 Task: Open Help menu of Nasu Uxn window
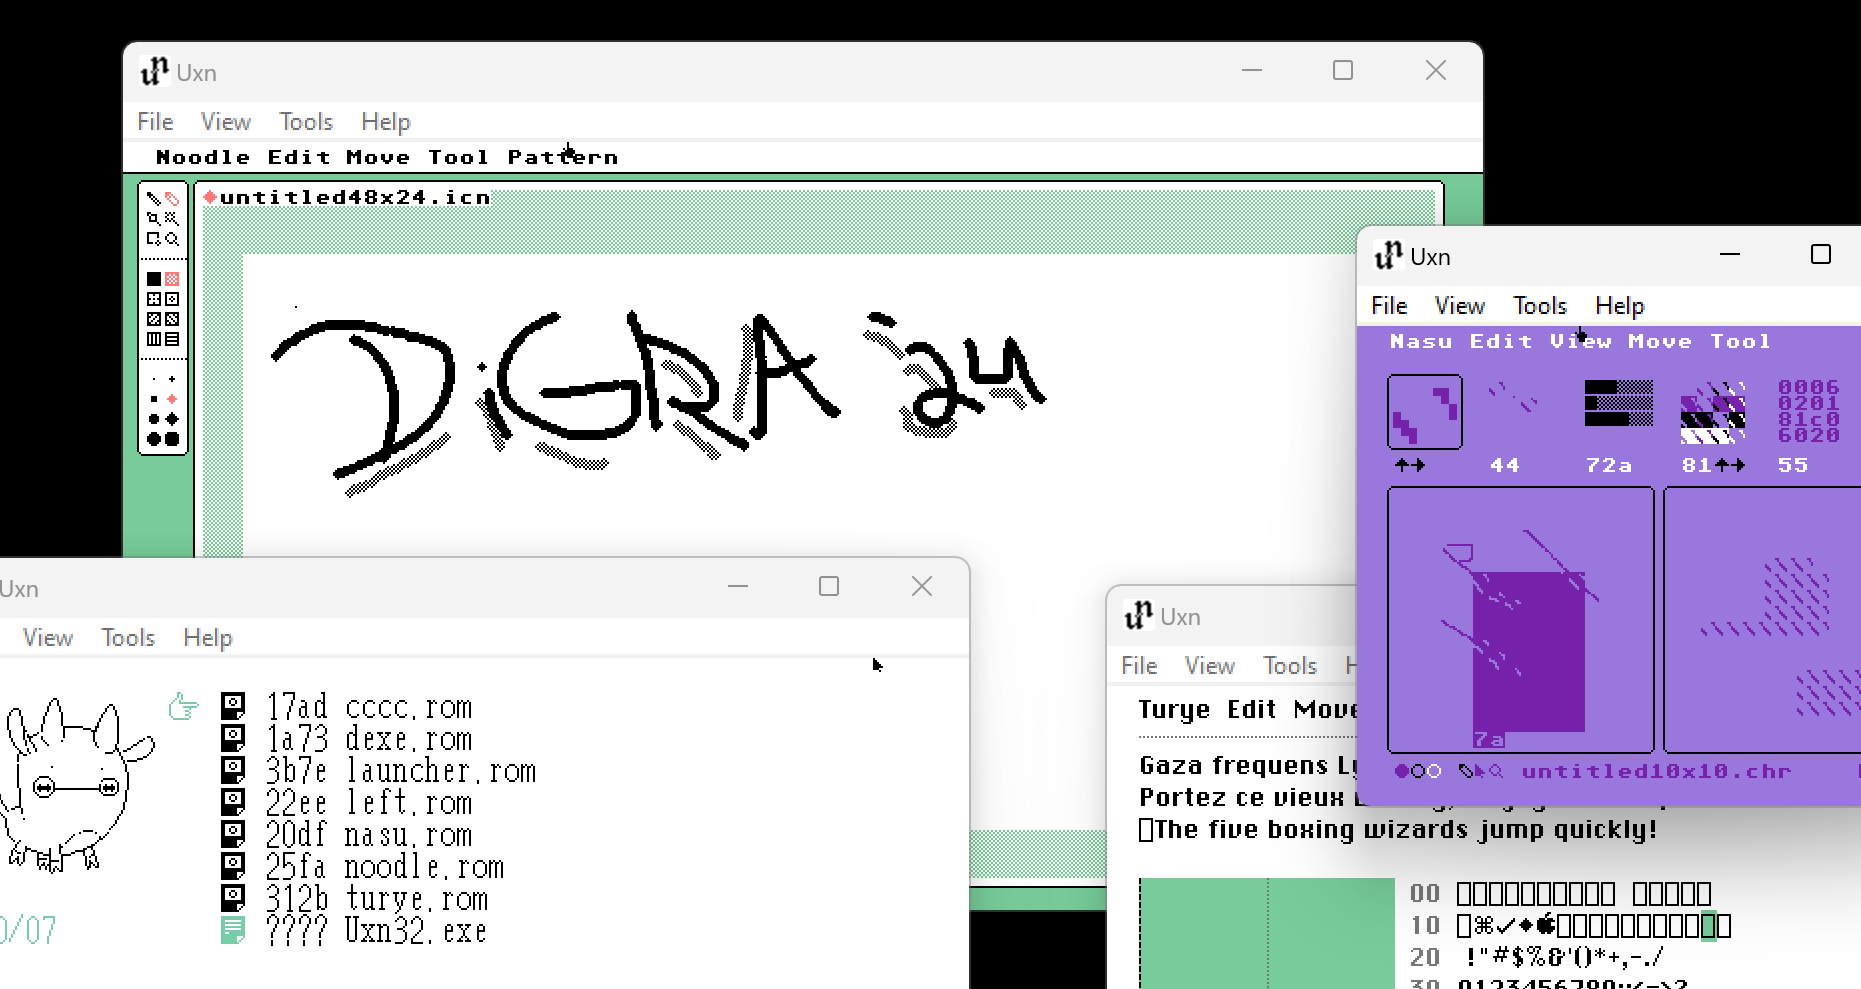1620,305
